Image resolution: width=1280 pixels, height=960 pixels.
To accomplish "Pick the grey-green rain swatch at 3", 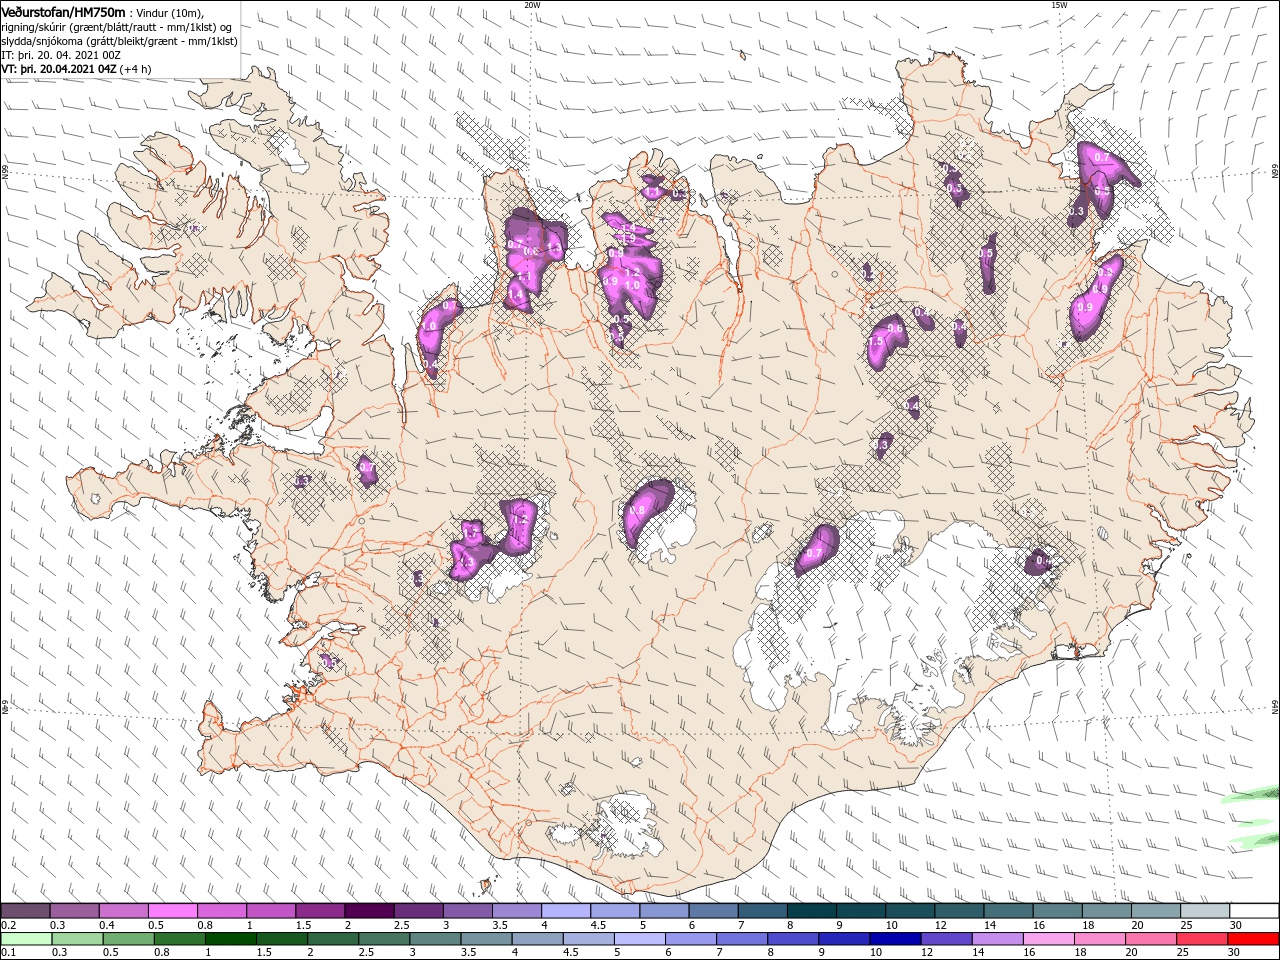I will [x=435, y=939].
